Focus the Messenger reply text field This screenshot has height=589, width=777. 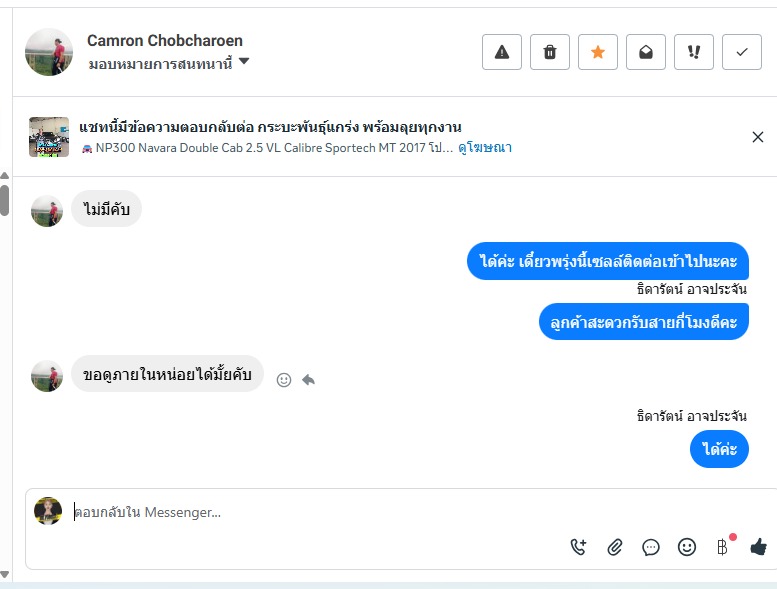pyautogui.click(x=300, y=512)
